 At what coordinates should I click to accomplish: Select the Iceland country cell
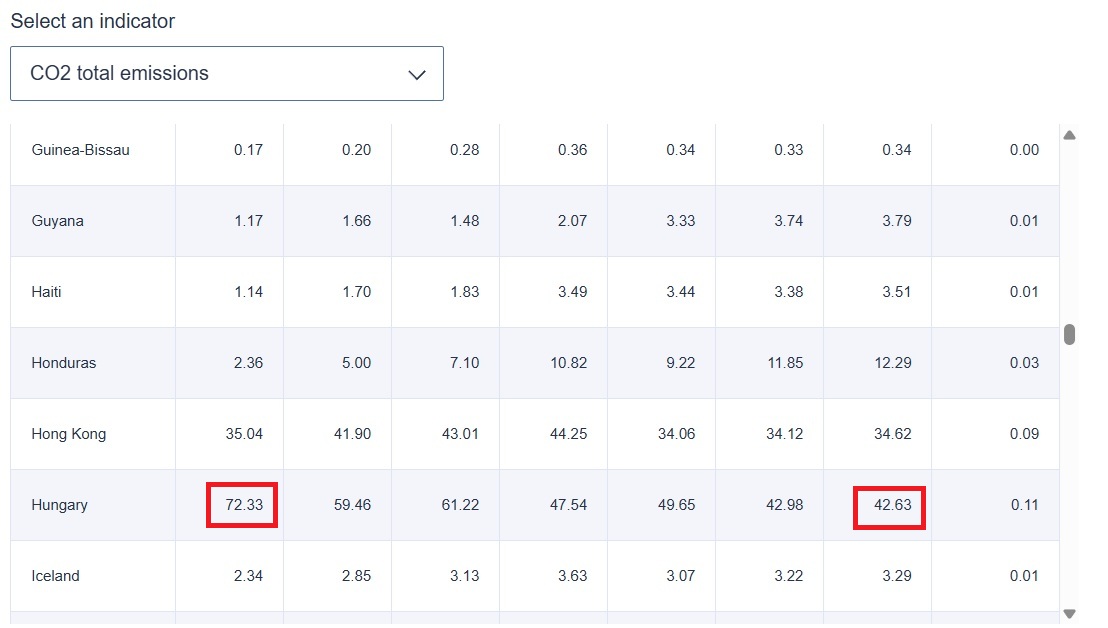(55, 576)
